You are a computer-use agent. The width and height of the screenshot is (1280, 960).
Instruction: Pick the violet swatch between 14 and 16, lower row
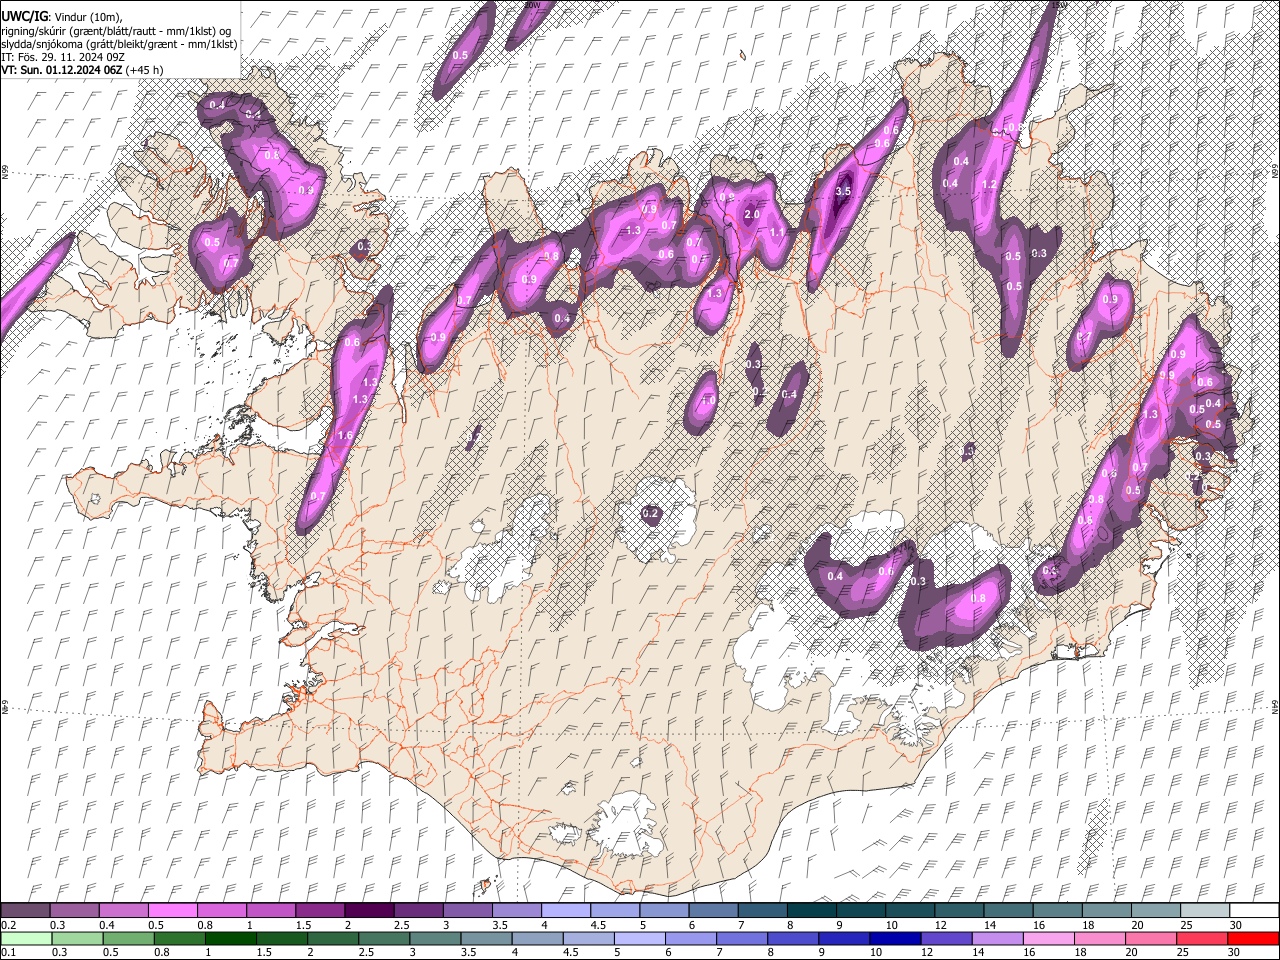997,939
